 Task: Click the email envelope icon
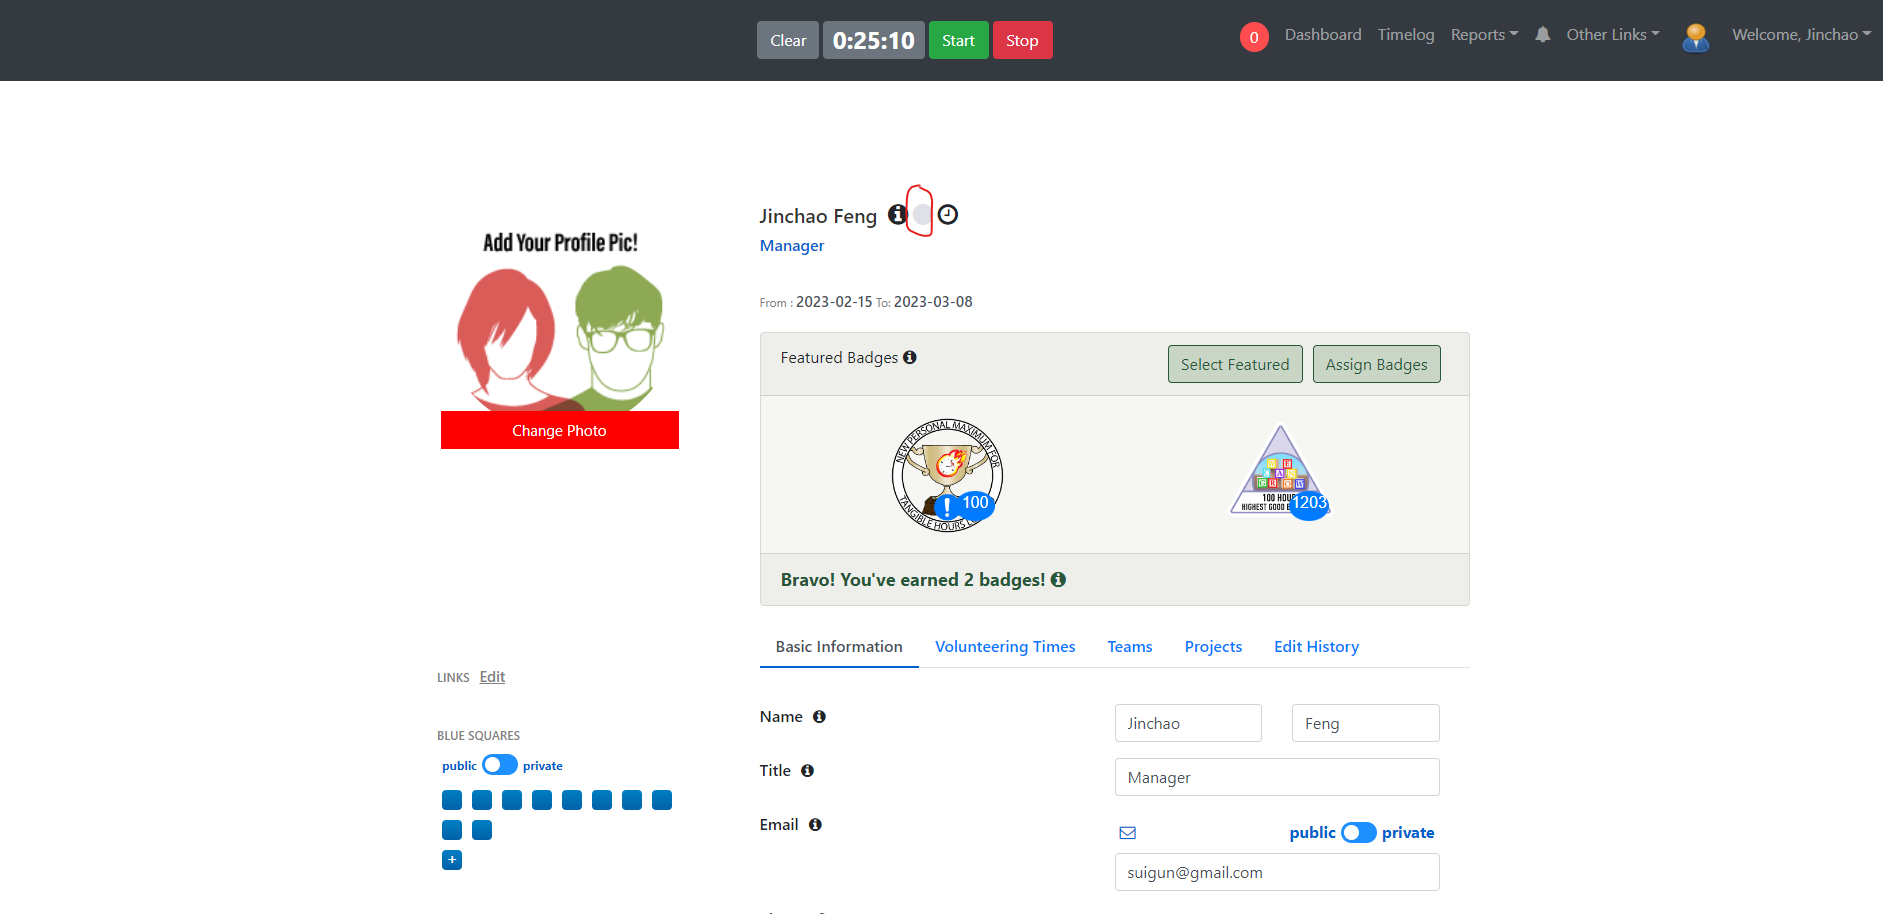point(1128,833)
